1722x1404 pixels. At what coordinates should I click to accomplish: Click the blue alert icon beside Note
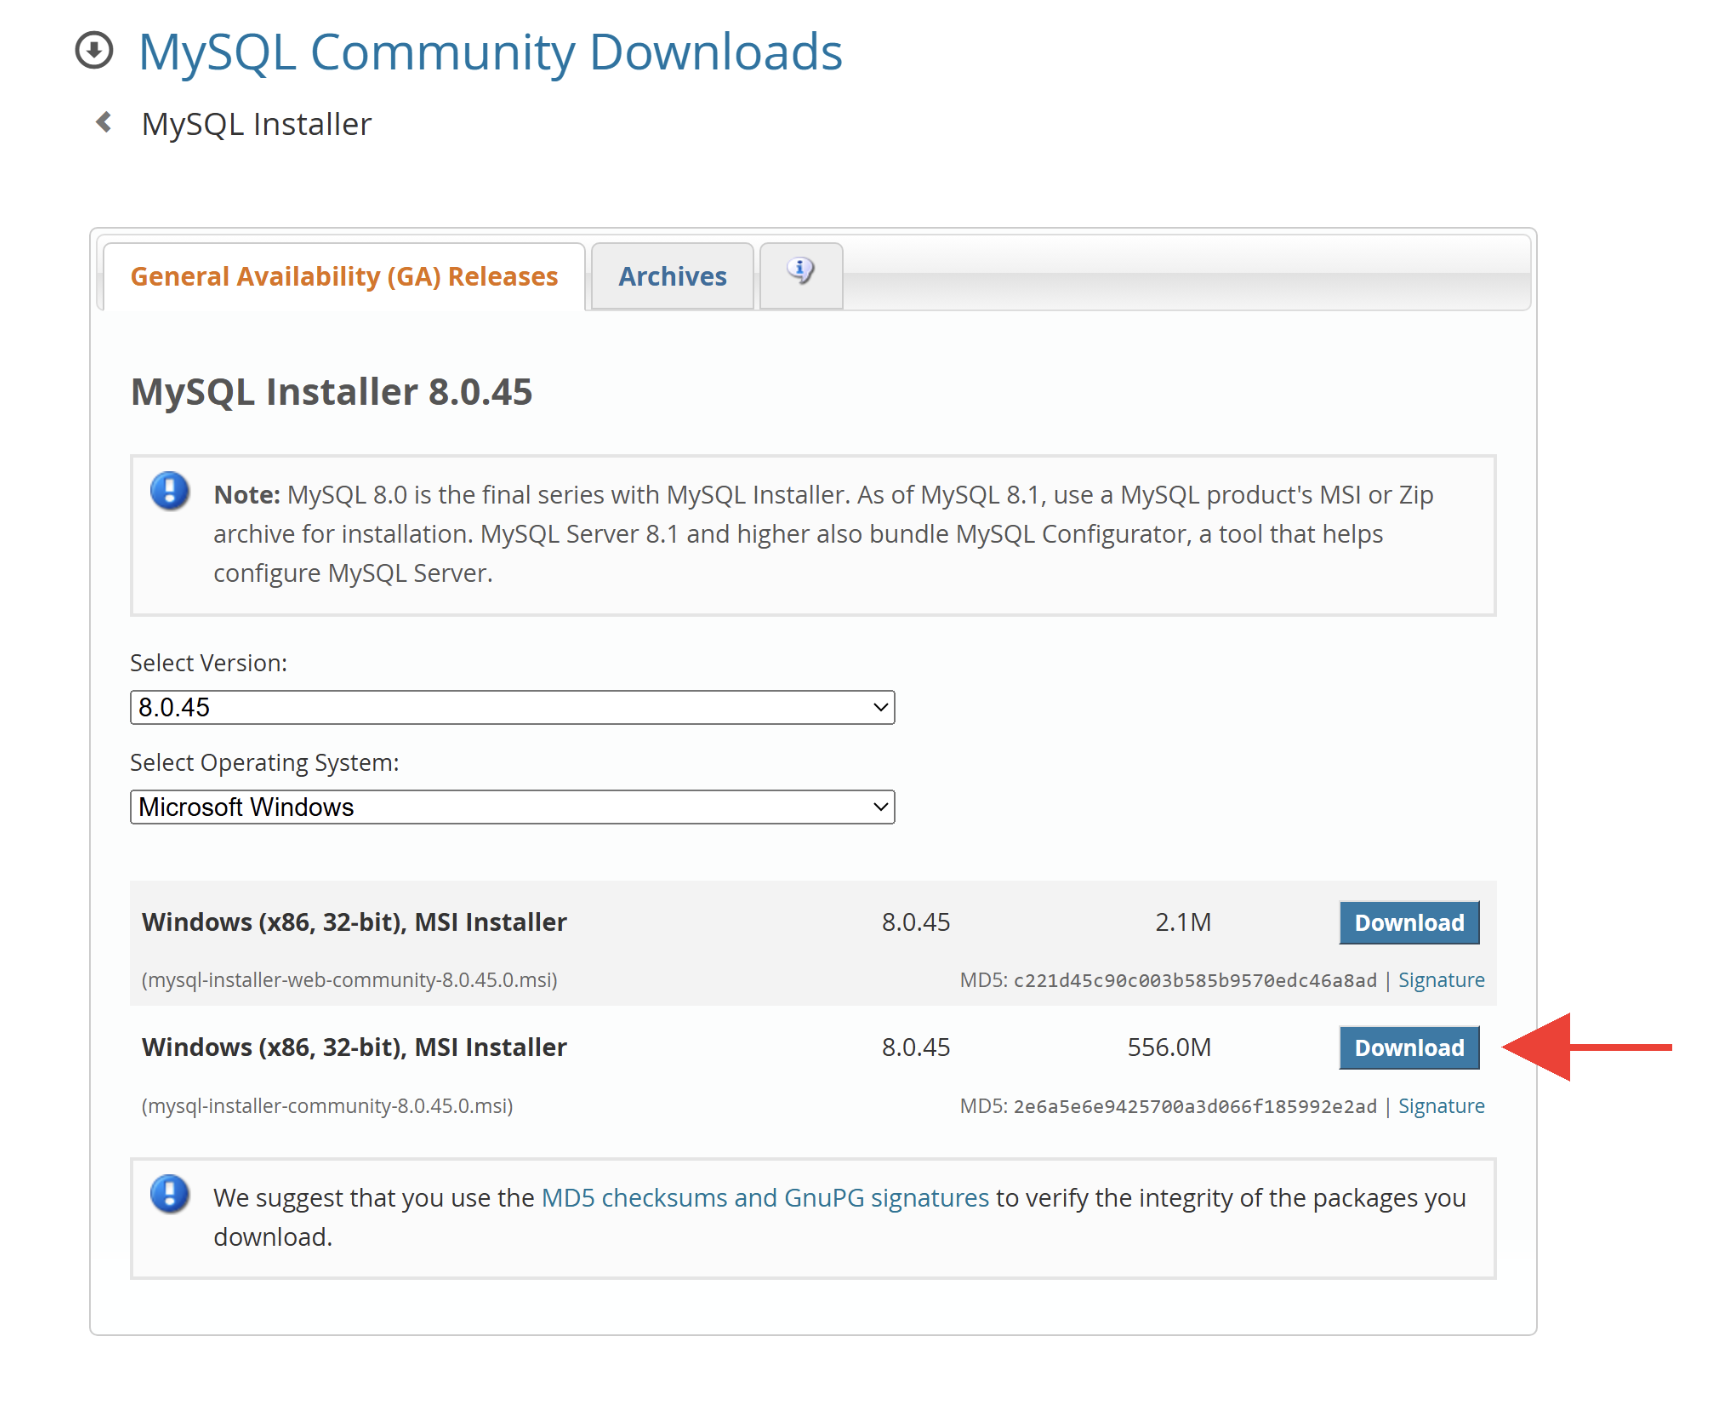[170, 491]
